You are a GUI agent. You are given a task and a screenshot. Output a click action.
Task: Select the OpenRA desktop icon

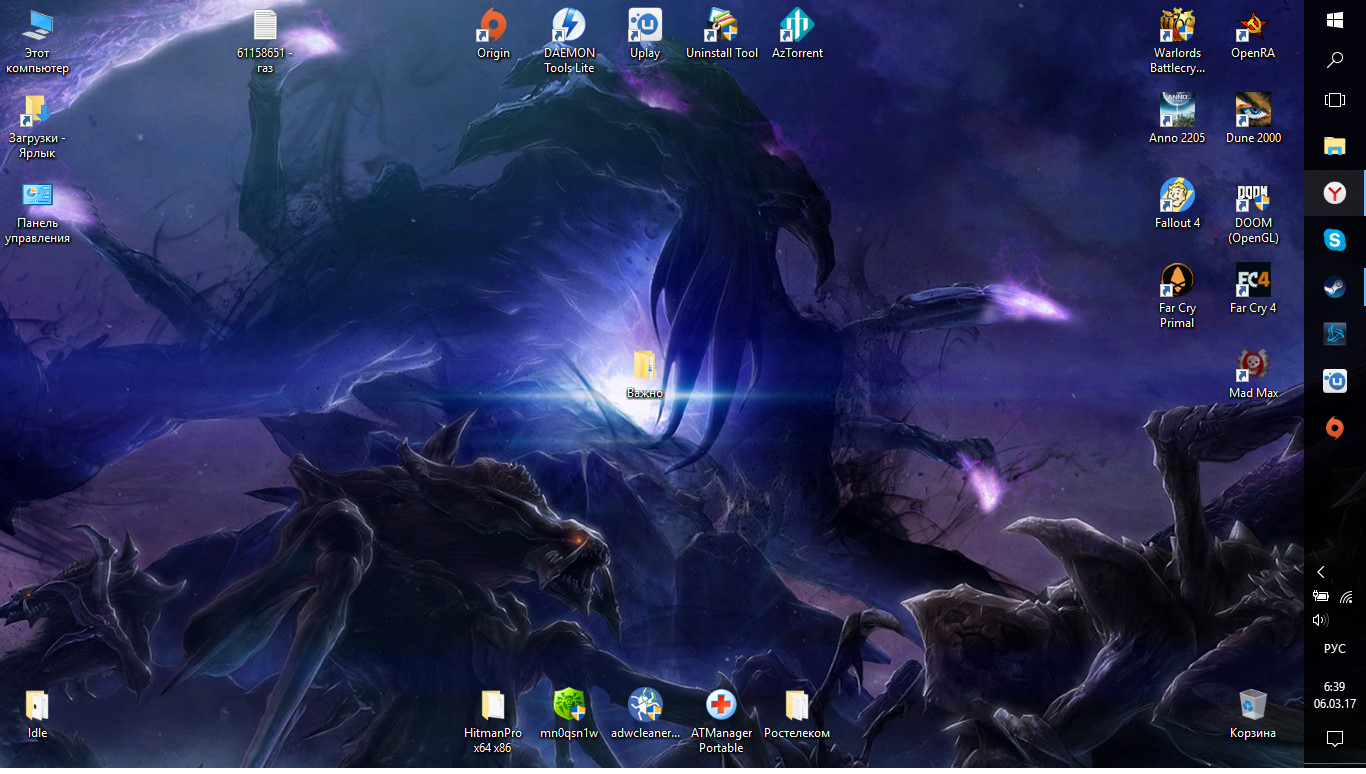1253,34
